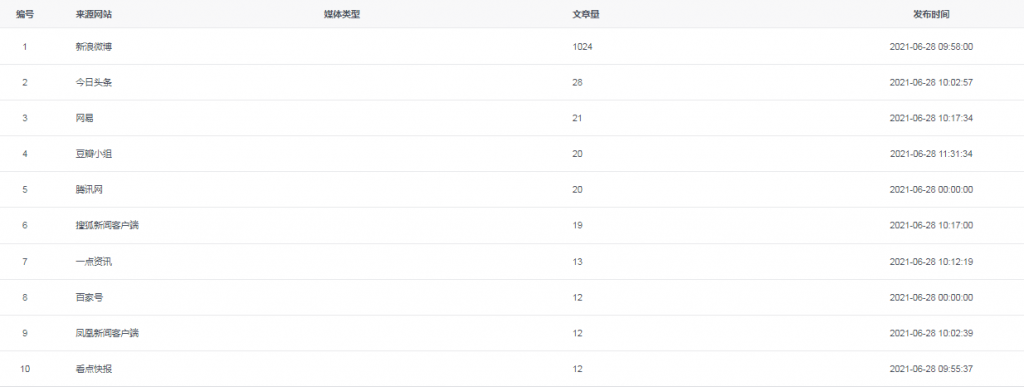Click the 媒体类型 column header
1024x387 pixels.
(x=342, y=14)
